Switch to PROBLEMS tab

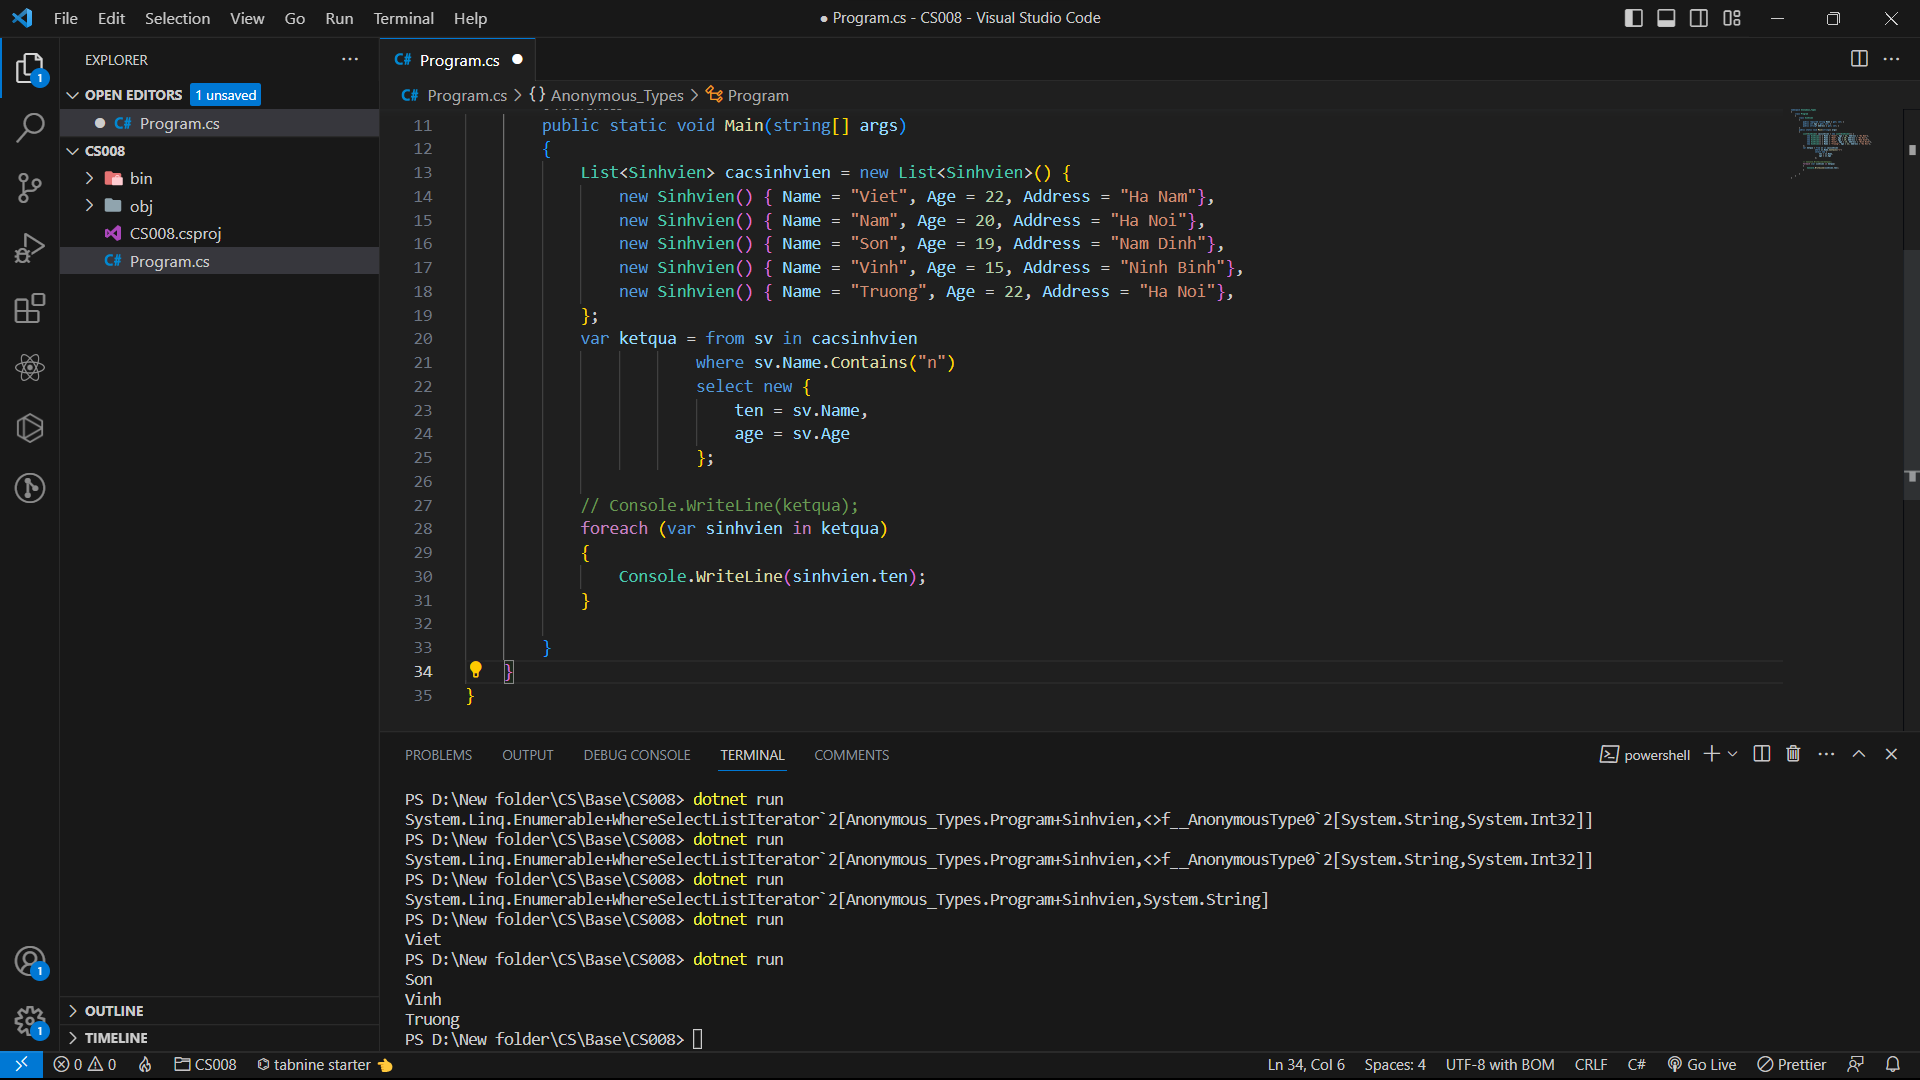tap(438, 755)
